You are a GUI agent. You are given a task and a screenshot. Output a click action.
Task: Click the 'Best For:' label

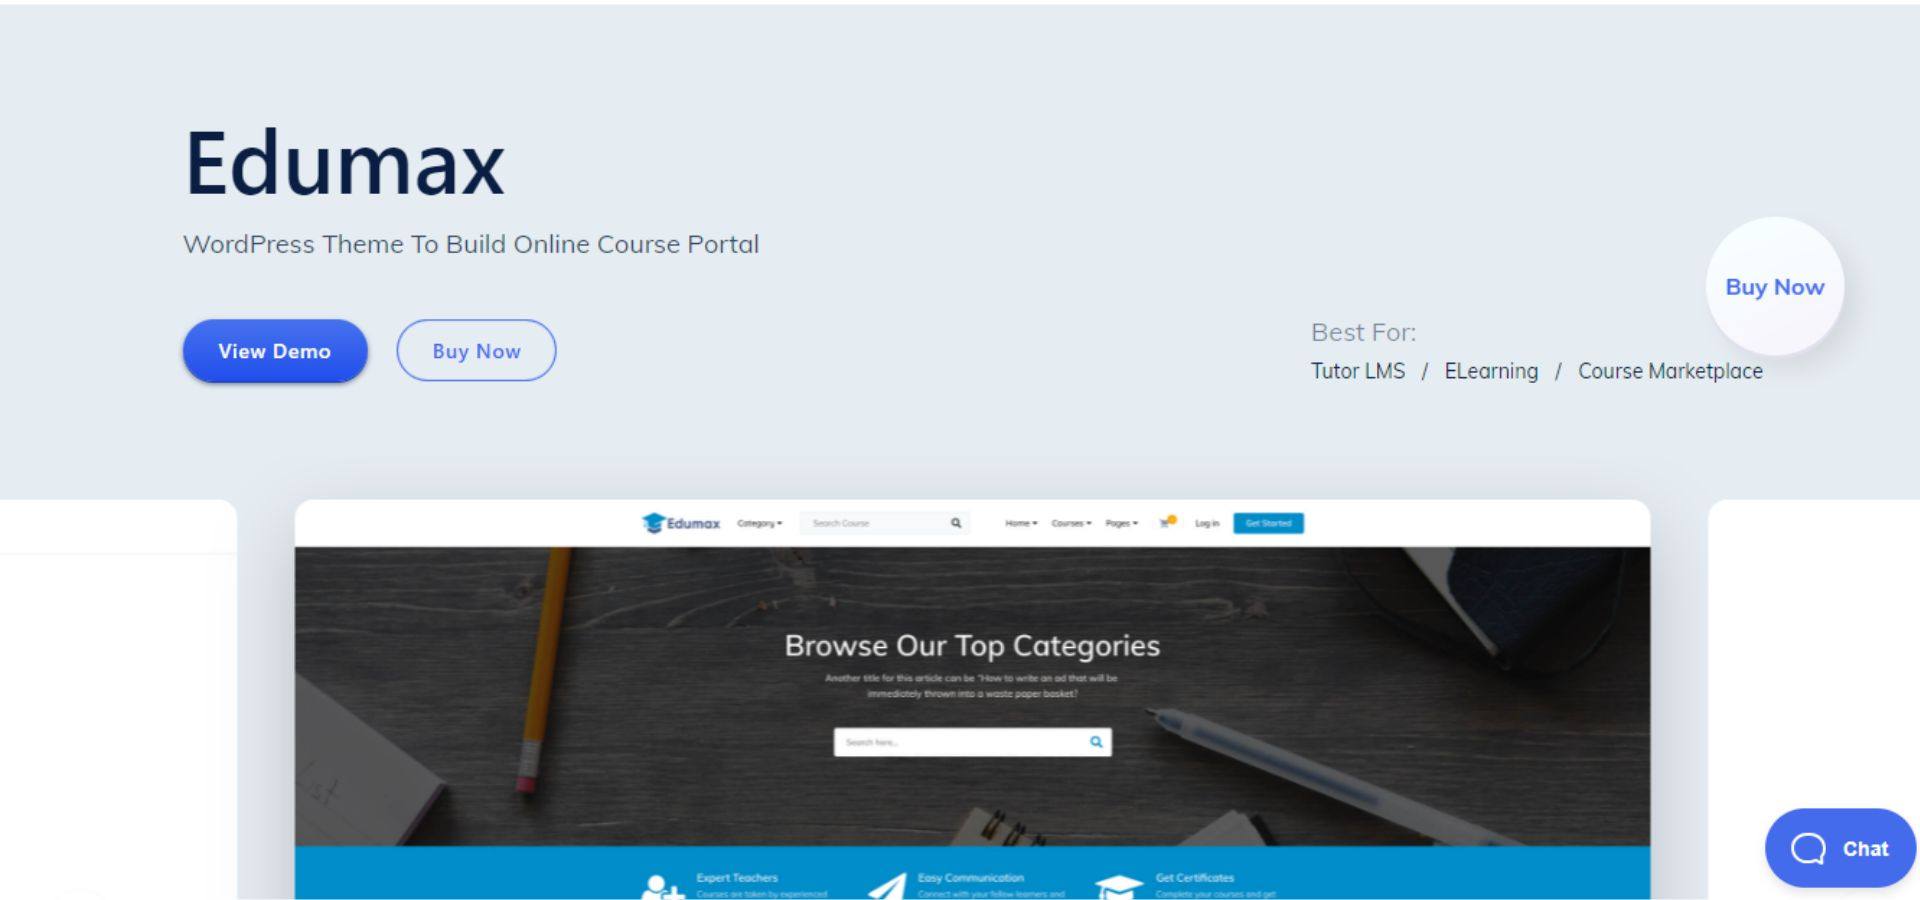click(x=1363, y=332)
